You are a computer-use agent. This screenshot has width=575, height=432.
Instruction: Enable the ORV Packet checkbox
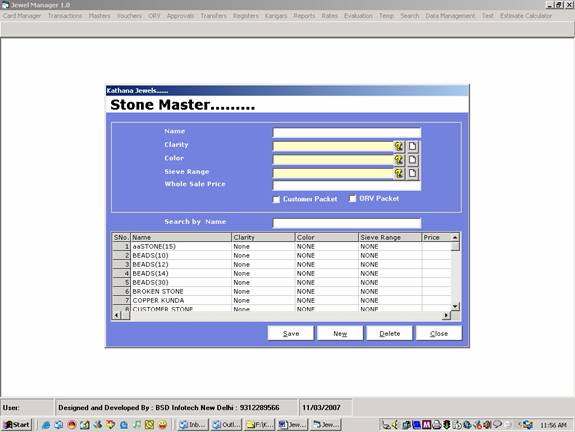[352, 199]
